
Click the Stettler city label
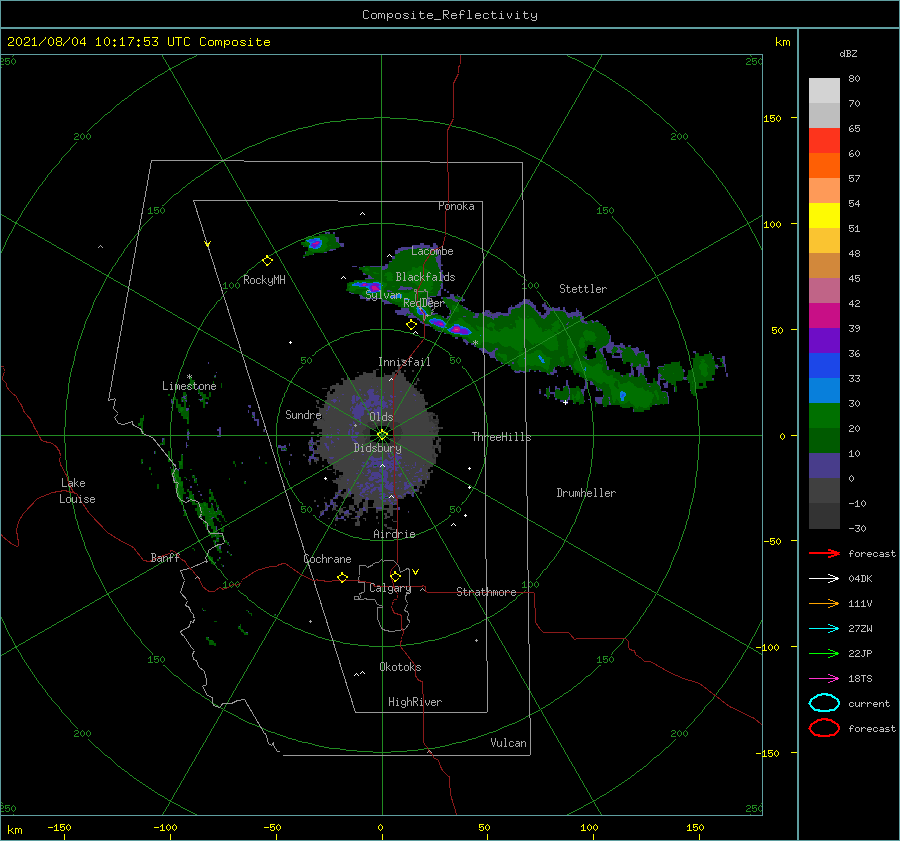[583, 289]
